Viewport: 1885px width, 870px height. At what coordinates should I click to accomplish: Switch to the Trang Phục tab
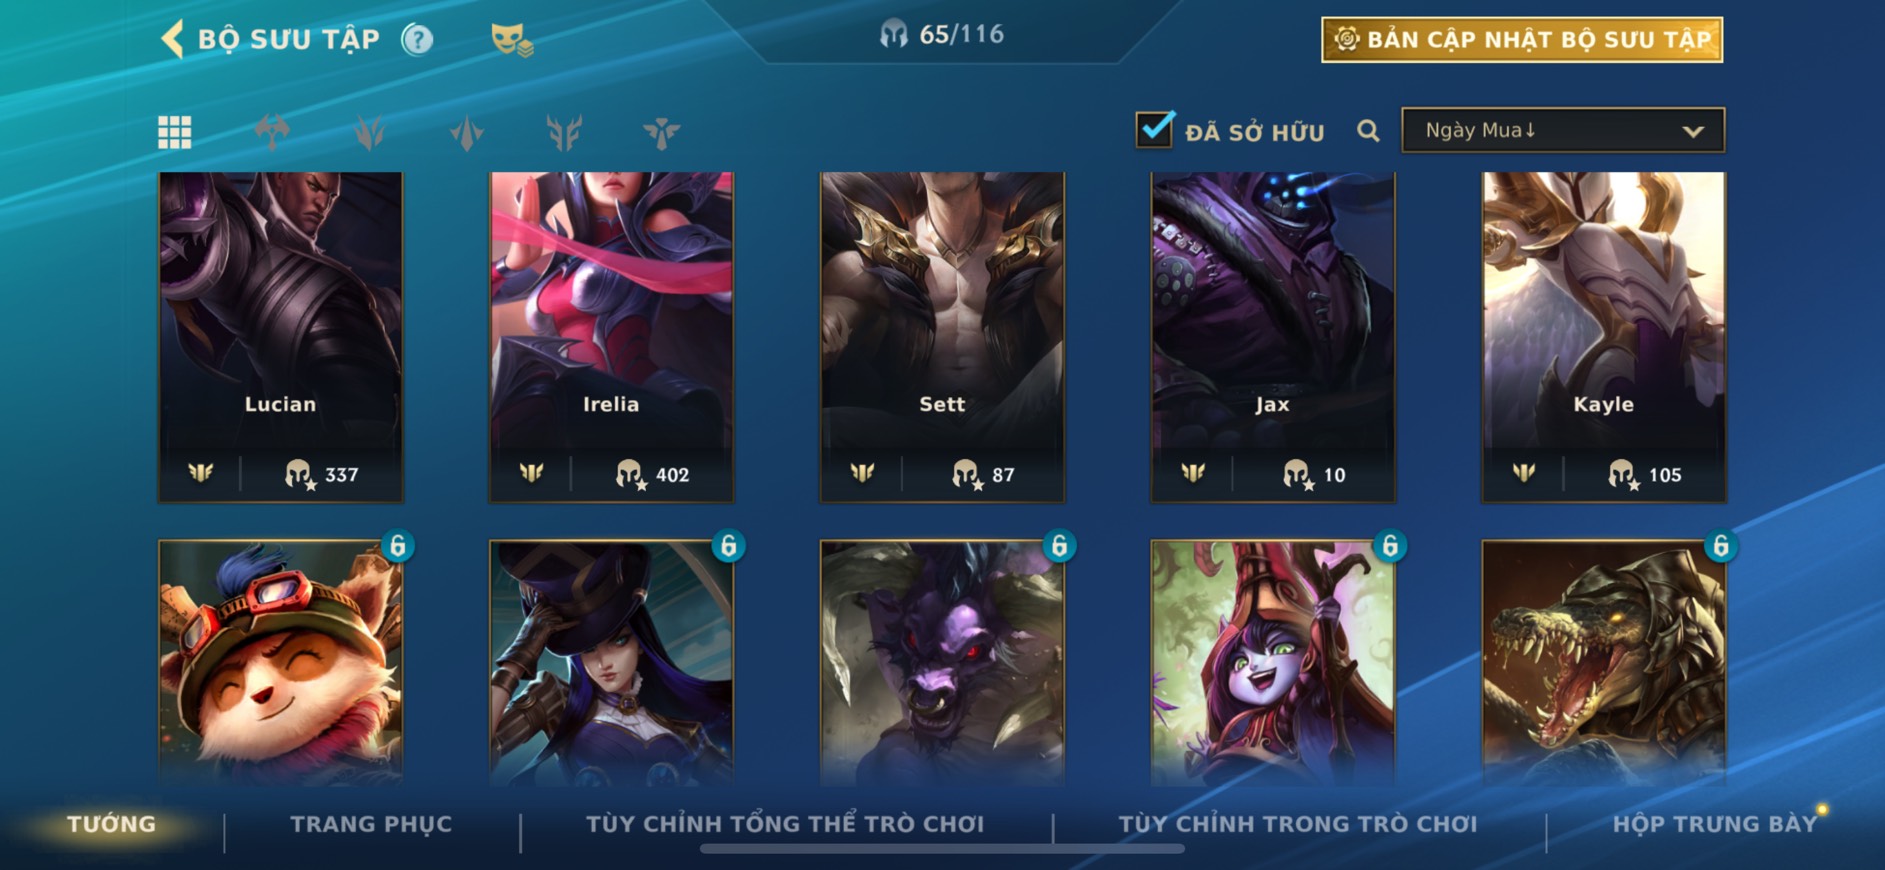tap(371, 824)
